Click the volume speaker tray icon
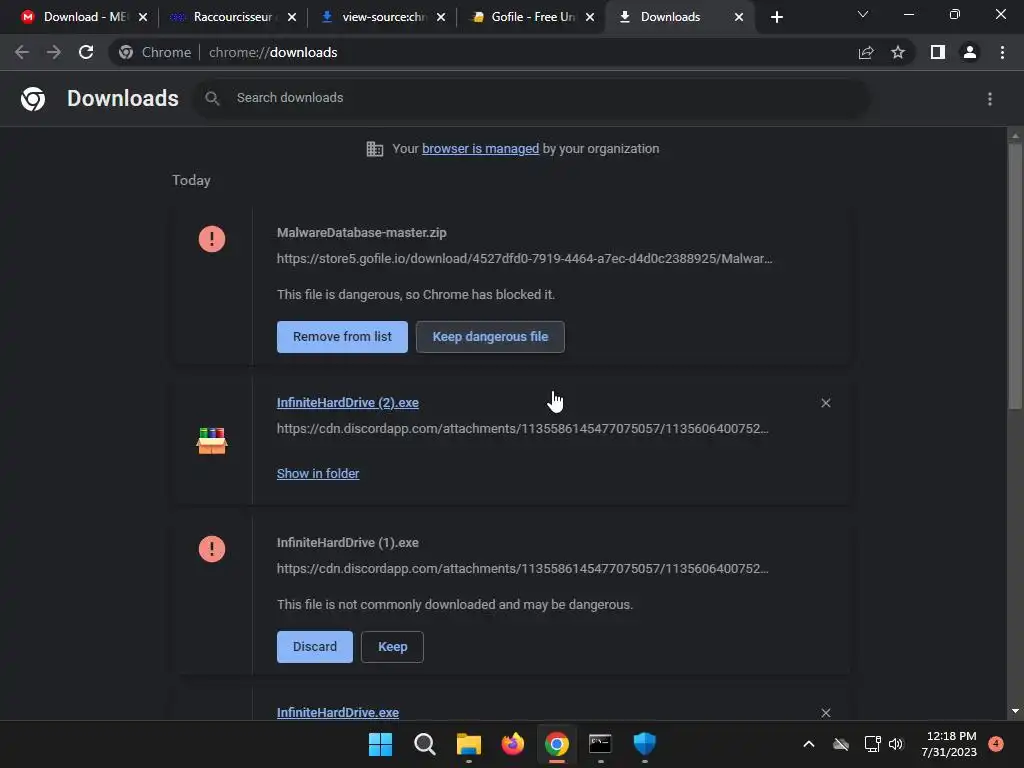The image size is (1024, 768). 896,744
